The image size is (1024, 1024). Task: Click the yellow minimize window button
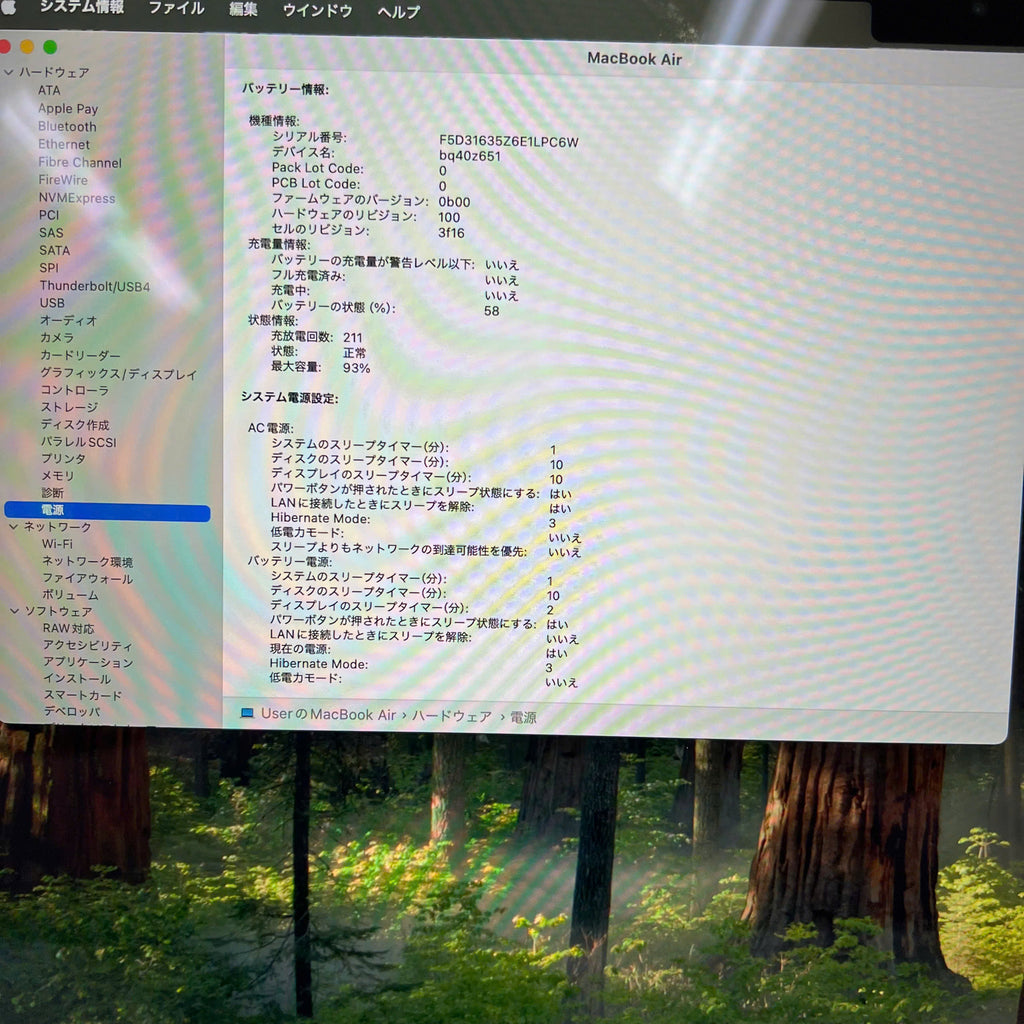[x=27, y=47]
